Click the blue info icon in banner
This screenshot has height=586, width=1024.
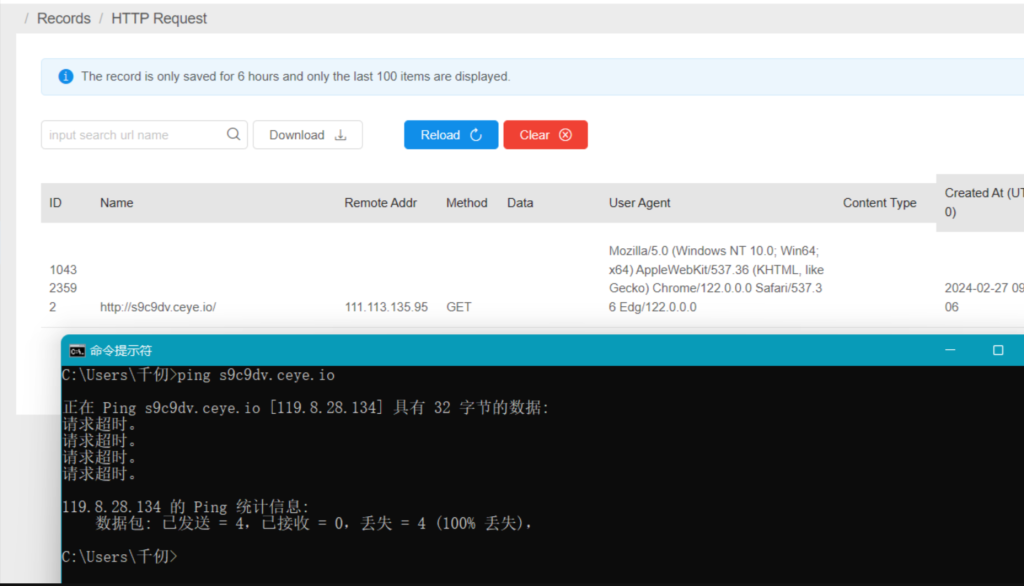(x=66, y=76)
